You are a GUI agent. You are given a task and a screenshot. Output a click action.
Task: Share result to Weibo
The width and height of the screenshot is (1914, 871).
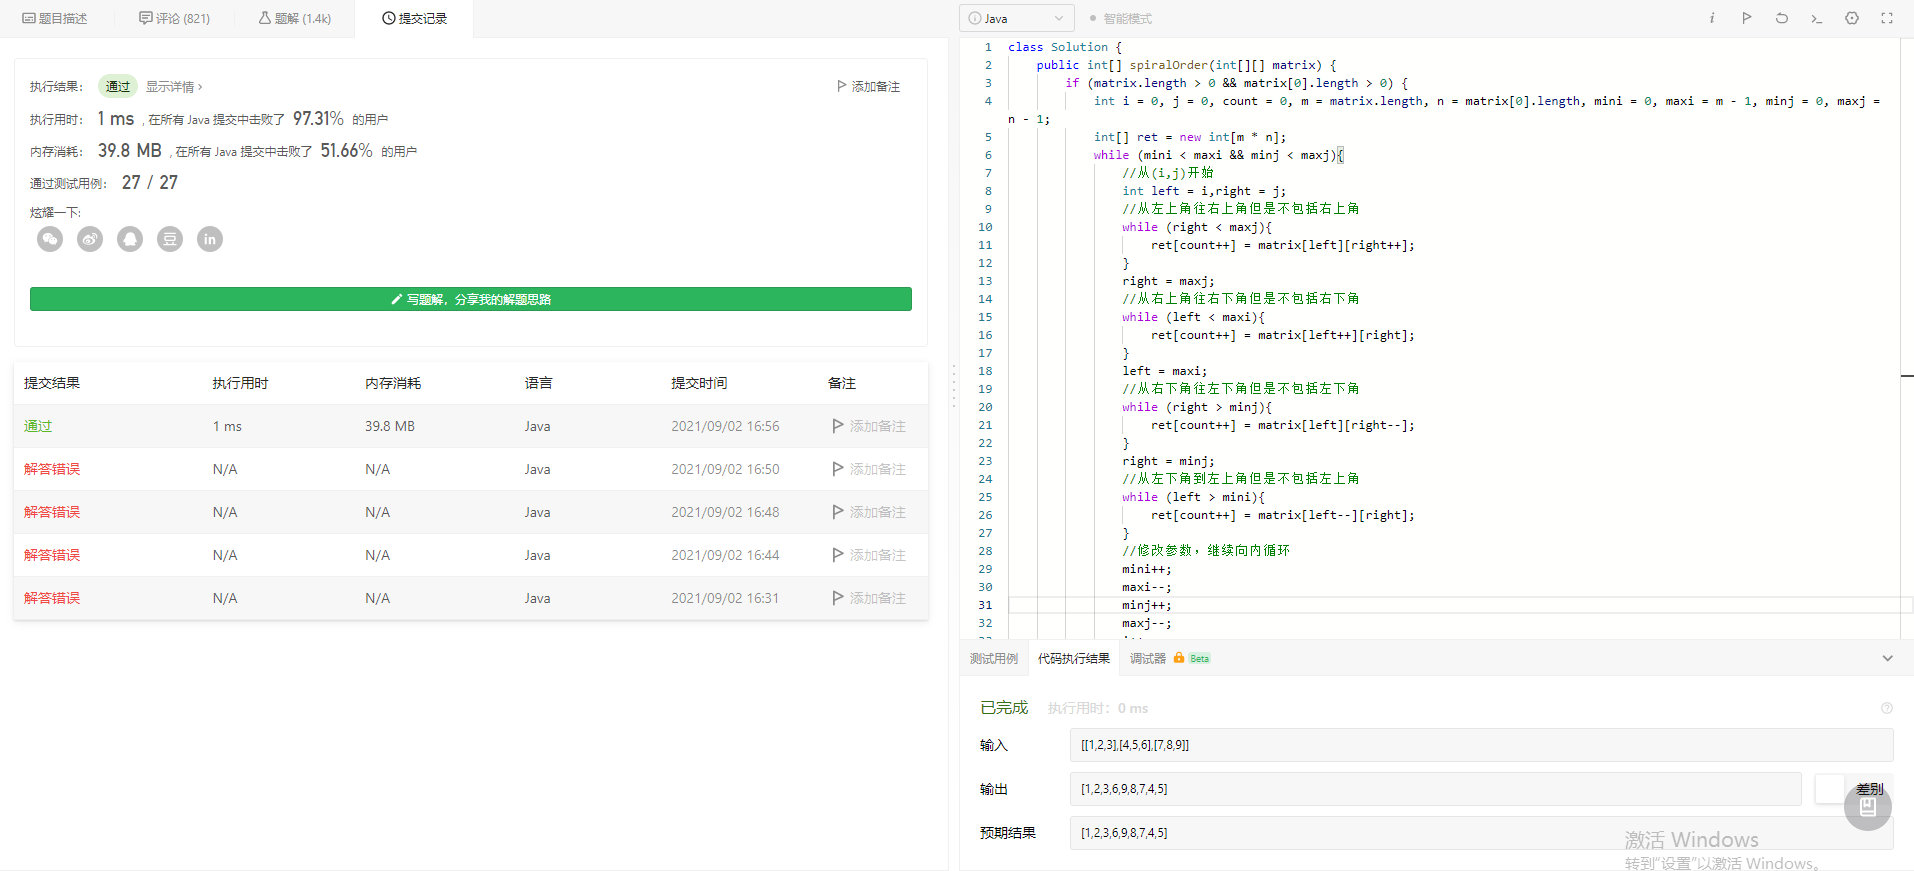90,239
